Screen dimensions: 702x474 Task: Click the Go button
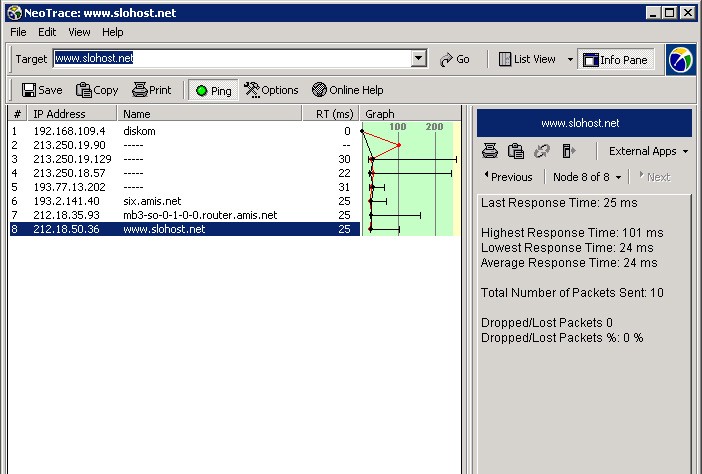[454, 59]
